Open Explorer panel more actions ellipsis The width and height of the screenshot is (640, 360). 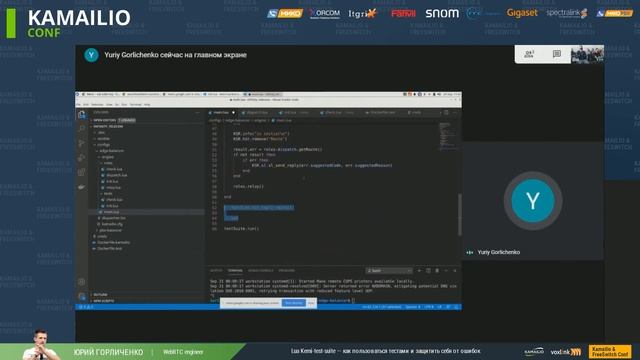pyautogui.click(x=198, y=113)
